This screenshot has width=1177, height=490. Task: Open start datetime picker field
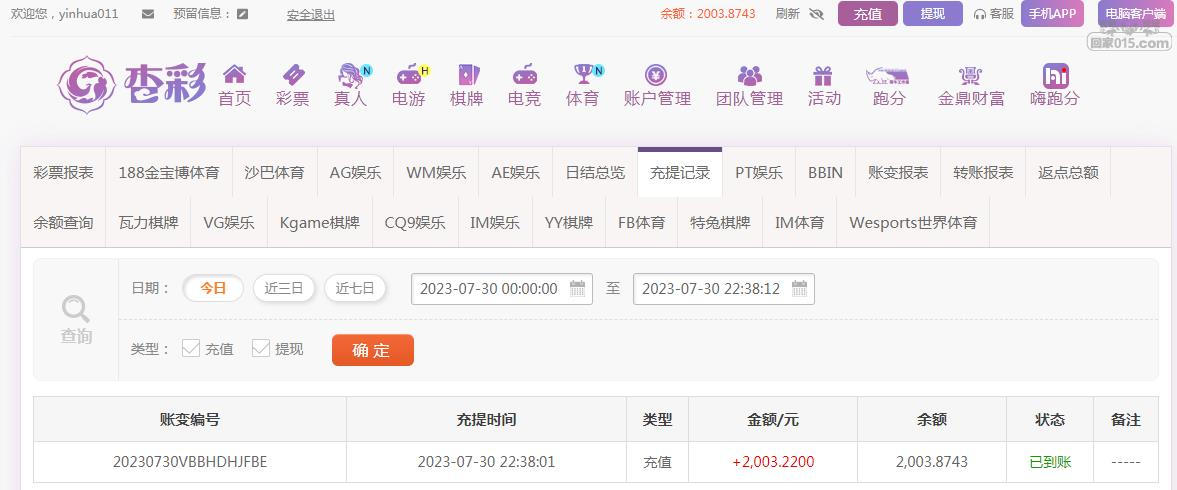(x=502, y=289)
